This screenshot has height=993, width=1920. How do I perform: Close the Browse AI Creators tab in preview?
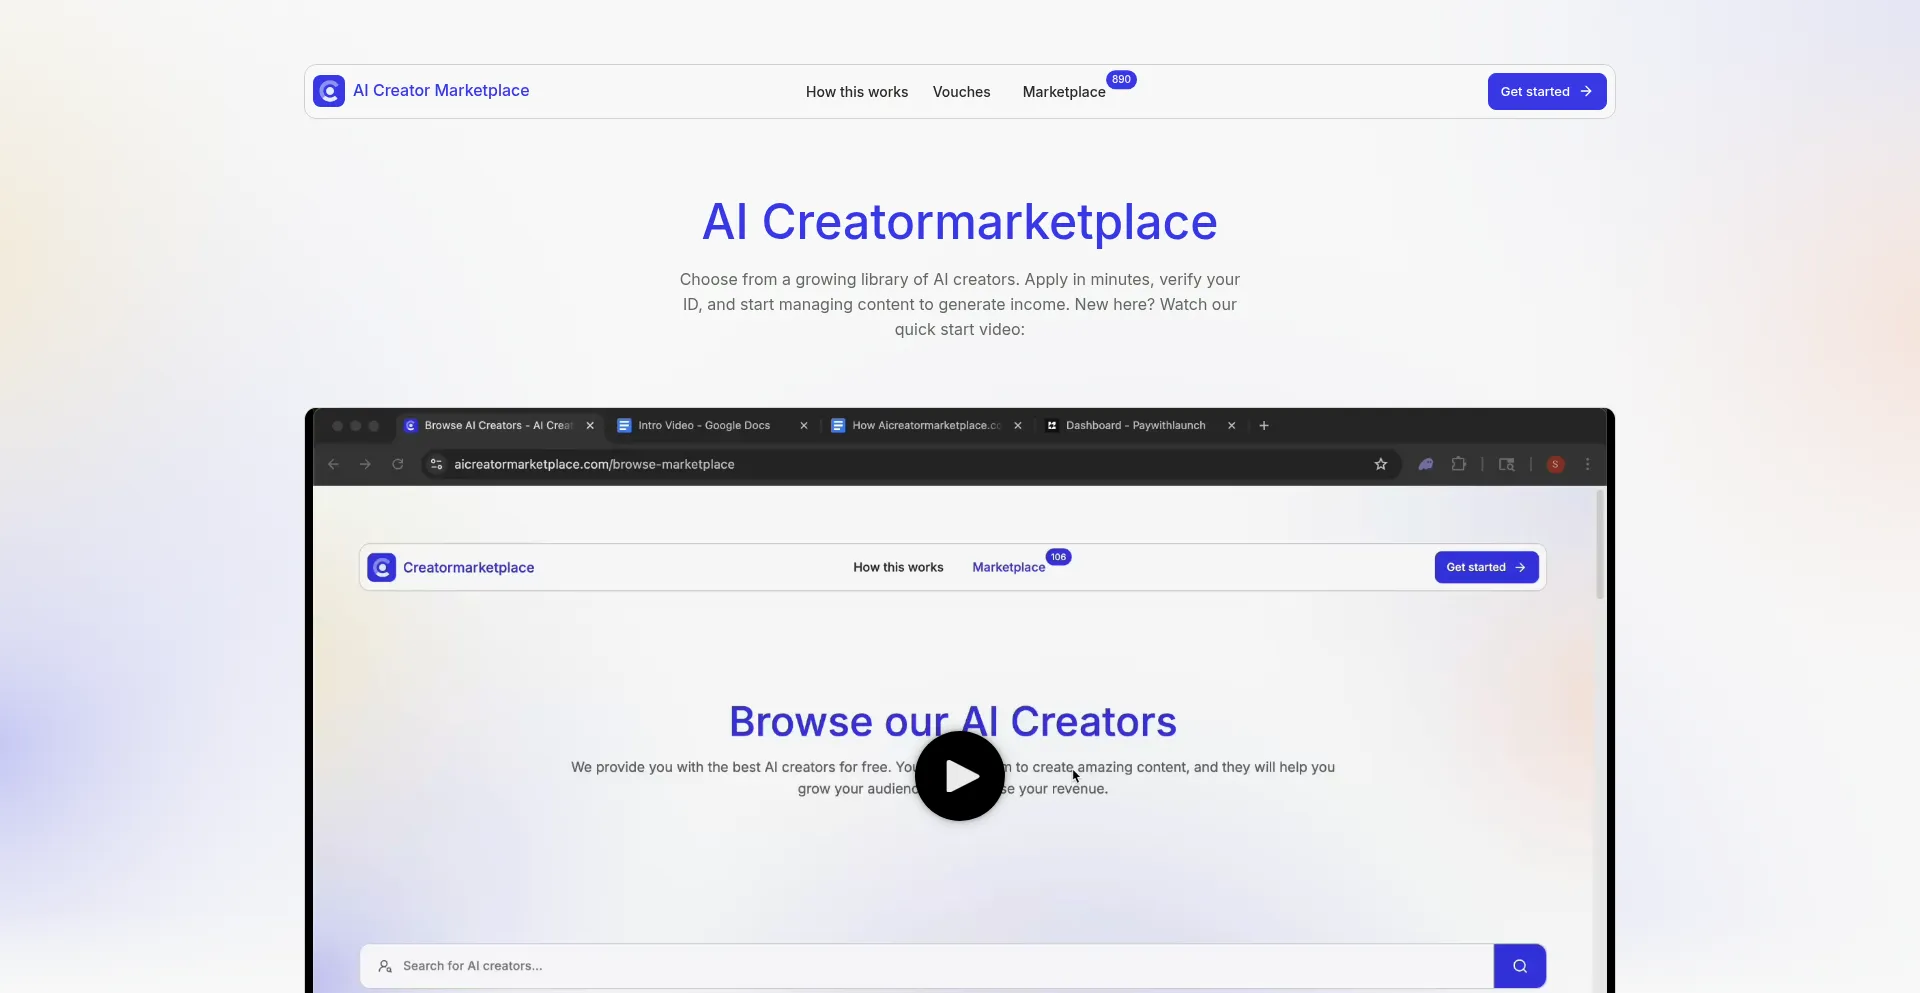(x=590, y=425)
